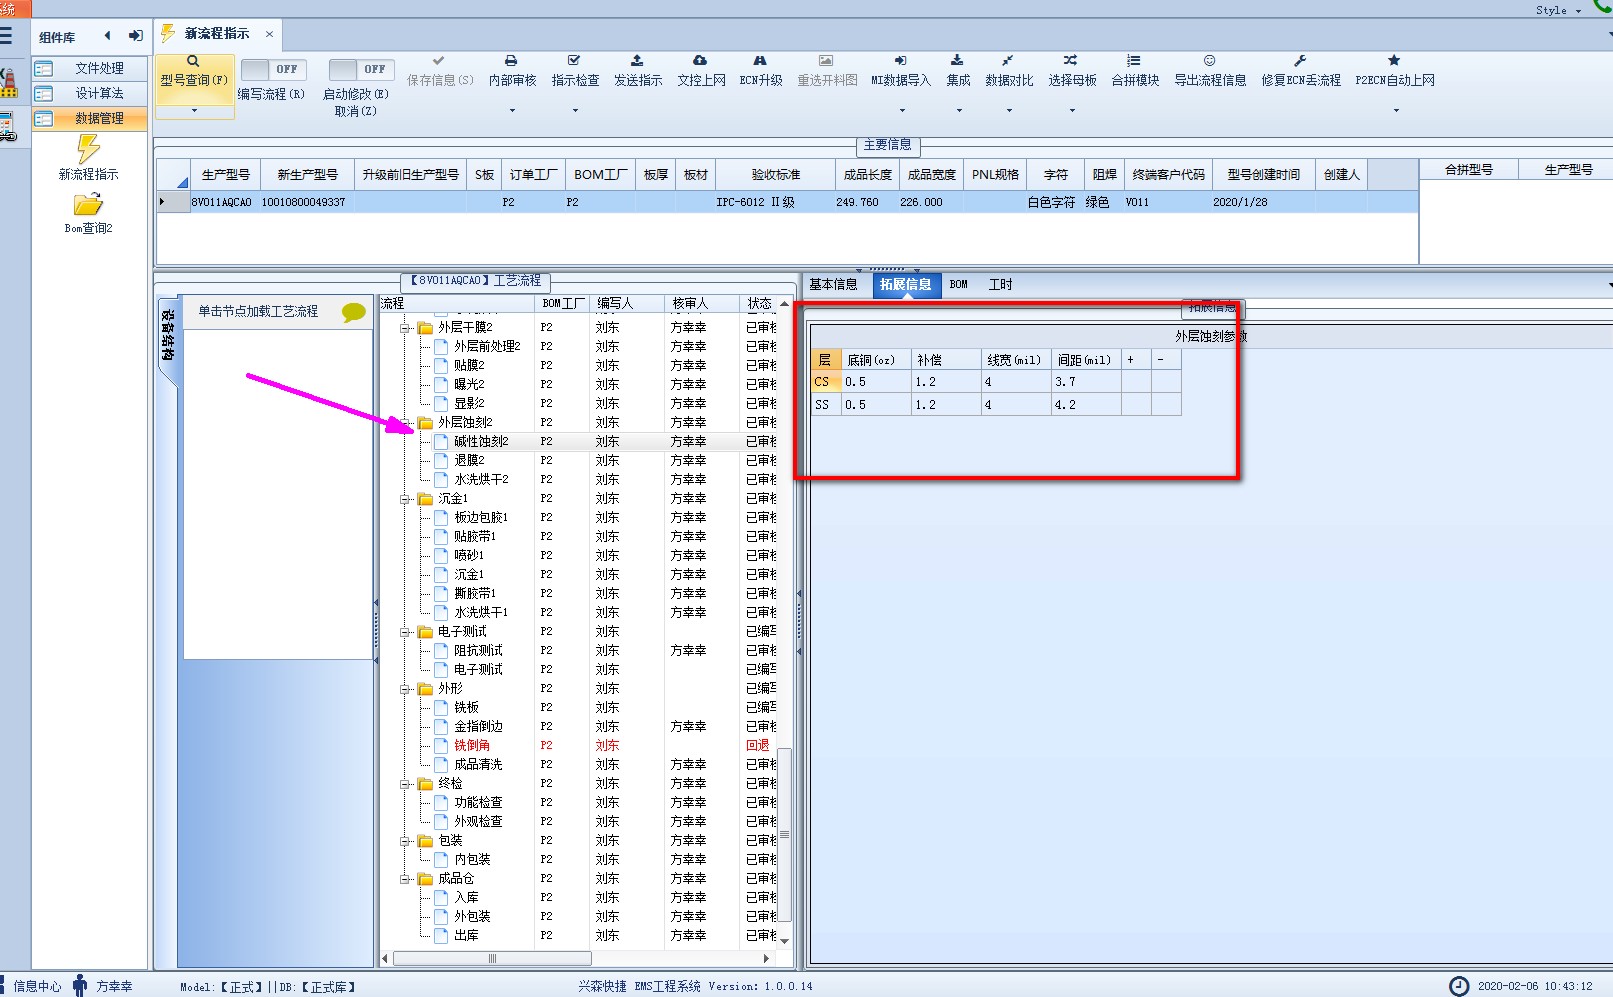
Task: Click the 合拼模块 list icon
Action: 1134,61
